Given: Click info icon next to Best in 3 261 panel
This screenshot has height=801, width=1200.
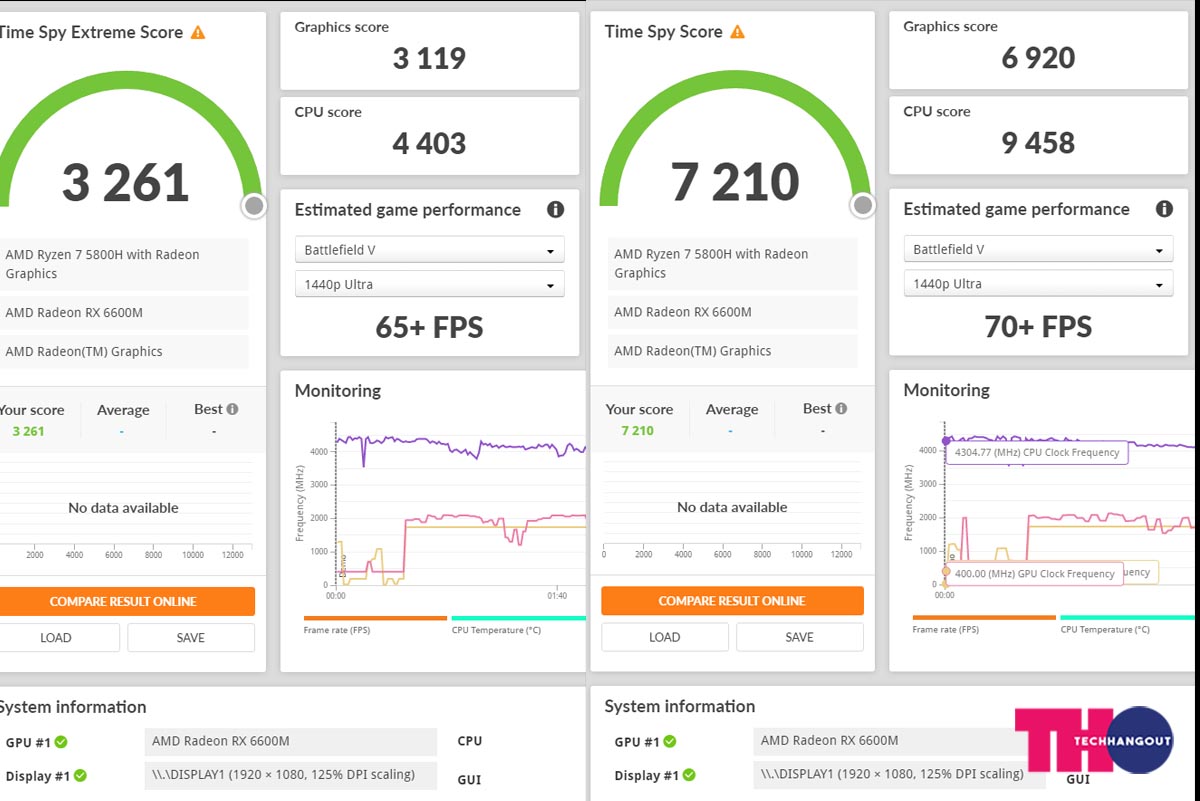Looking at the screenshot, I should point(232,409).
